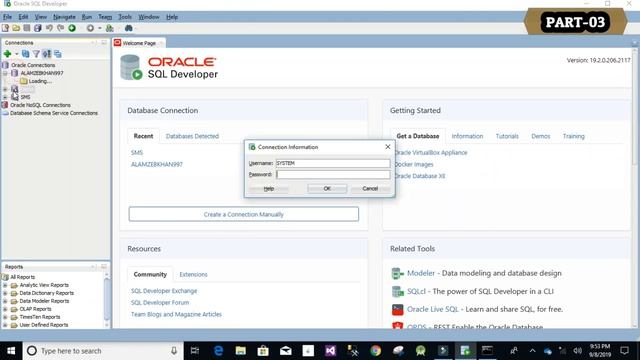Click the Save toolbar icon
This screenshot has height=360, width=640.
pyautogui.click(x=27, y=28)
